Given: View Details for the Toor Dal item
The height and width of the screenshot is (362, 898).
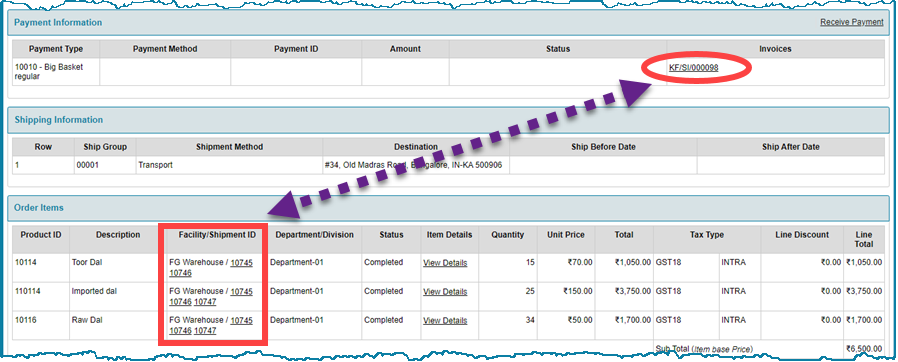Looking at the screenshot, I should (x=445, y=263).
